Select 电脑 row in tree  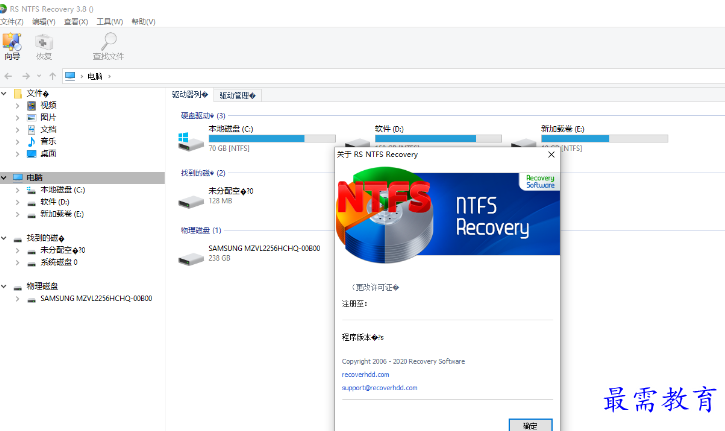pos(82,178)
